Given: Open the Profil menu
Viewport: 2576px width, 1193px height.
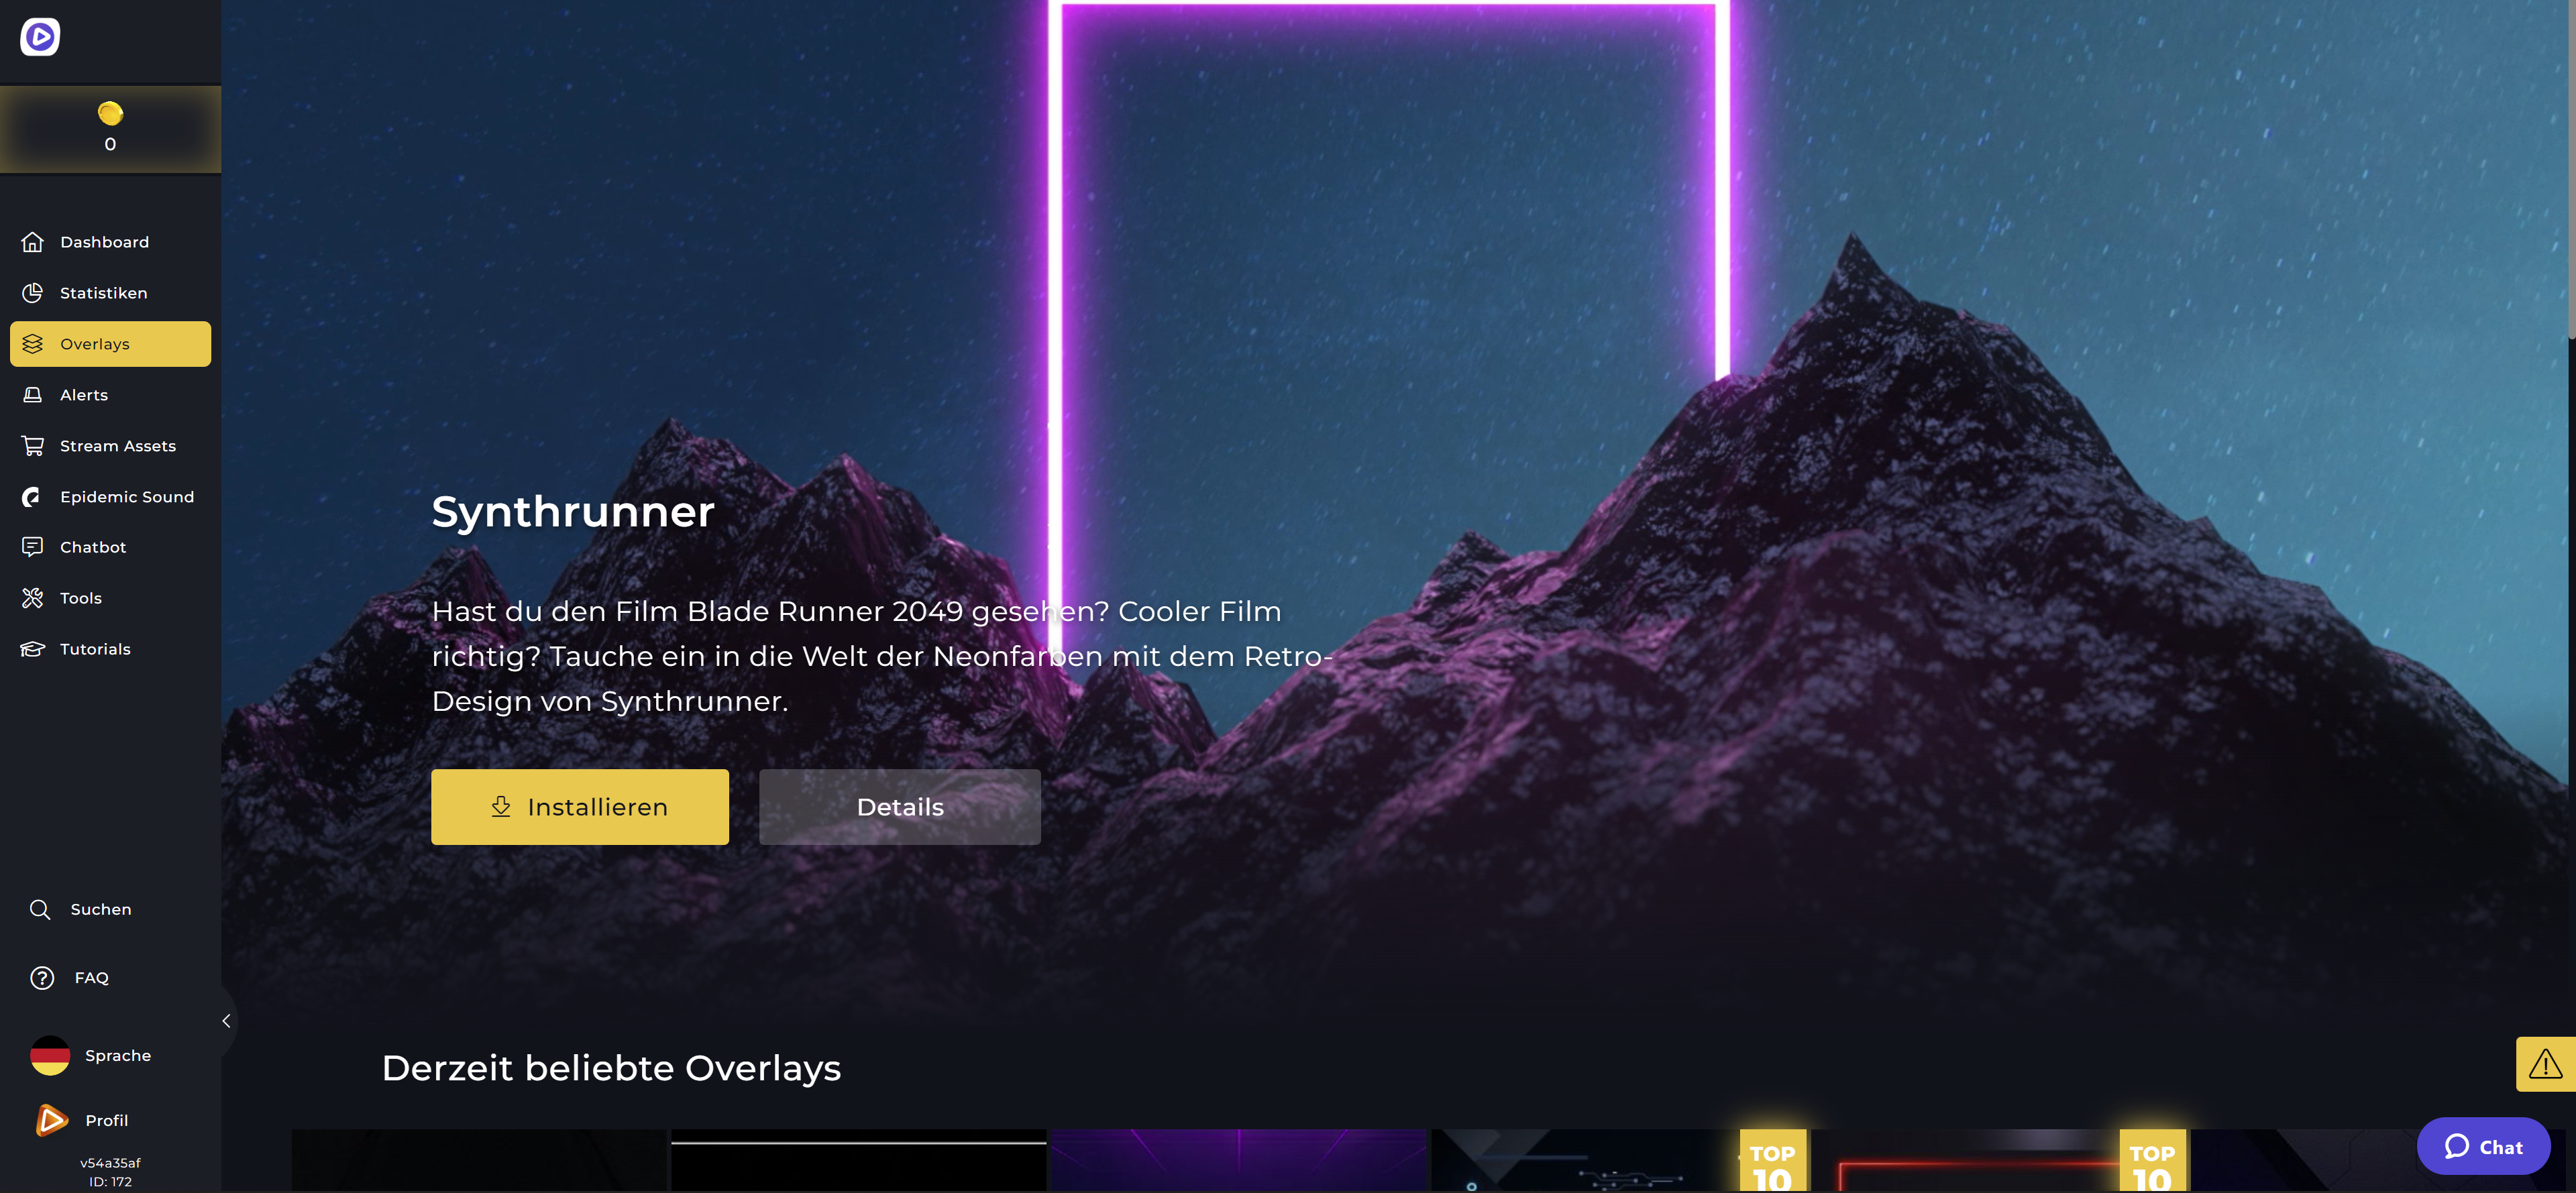Looking at the screenshot, I should tap(105, 1120).
